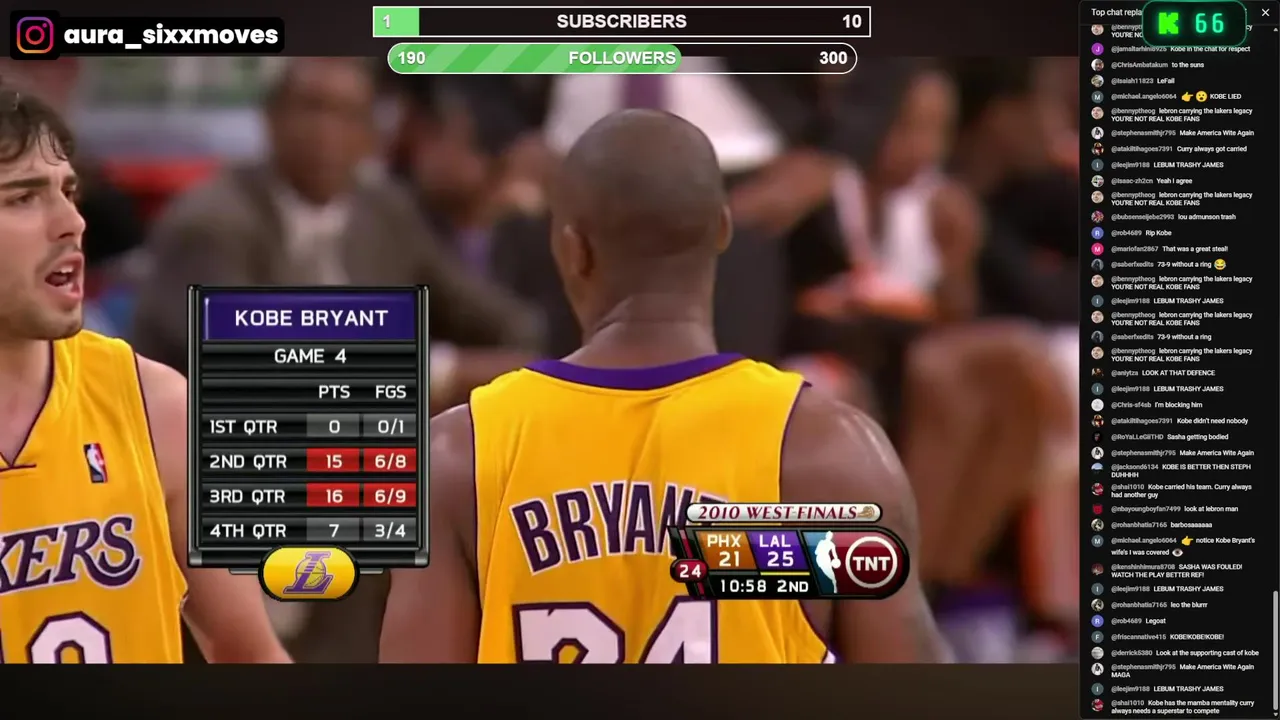Click avatar beside 'barbosaaaaaa' message

point(1098,525)
